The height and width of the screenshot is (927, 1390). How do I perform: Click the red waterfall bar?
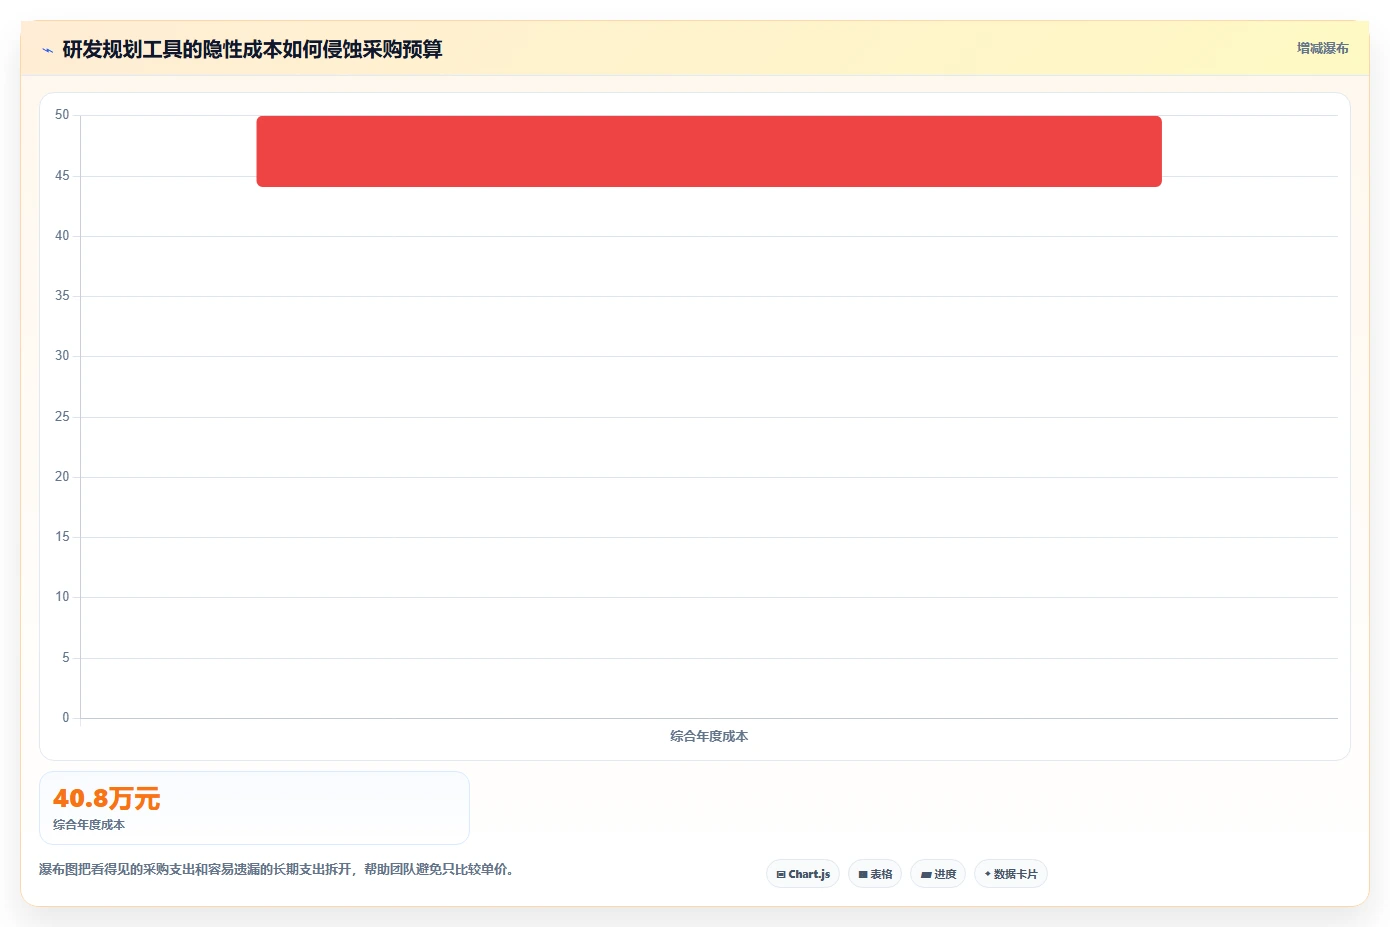[x=709, y=151]
